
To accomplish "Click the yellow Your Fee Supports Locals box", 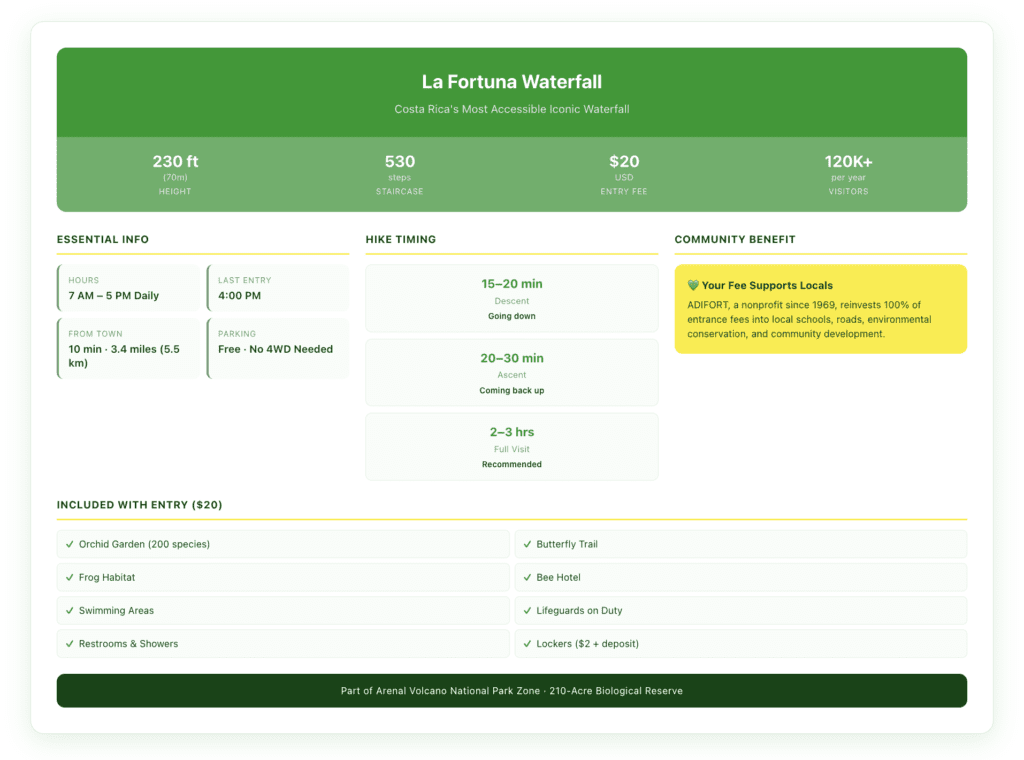I will click(x=820, y=308).
